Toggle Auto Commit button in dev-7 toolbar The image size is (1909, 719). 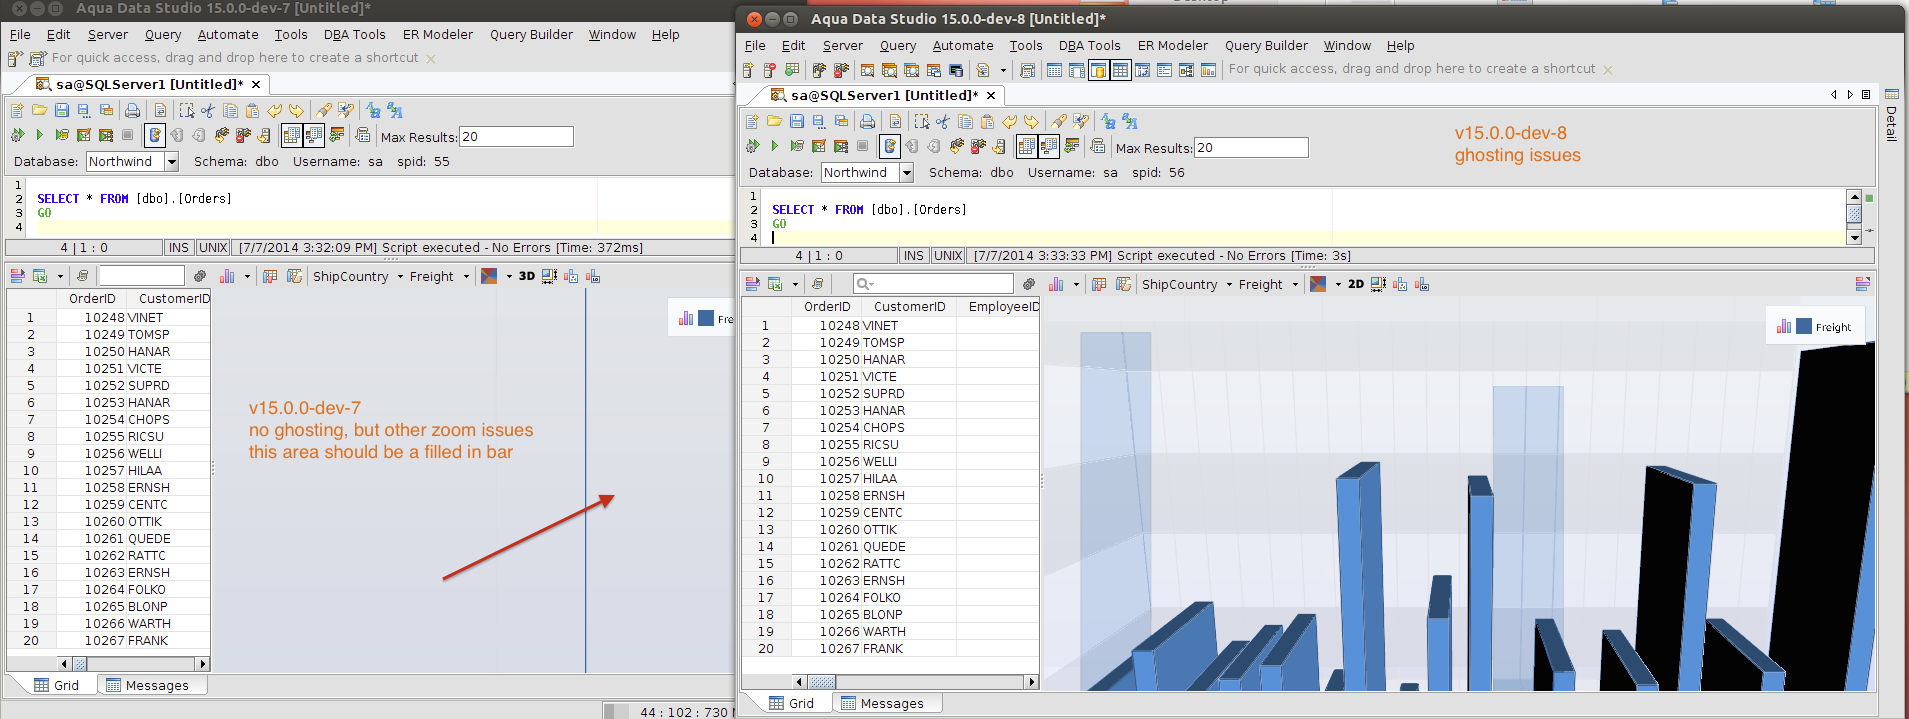click(155, 135)
